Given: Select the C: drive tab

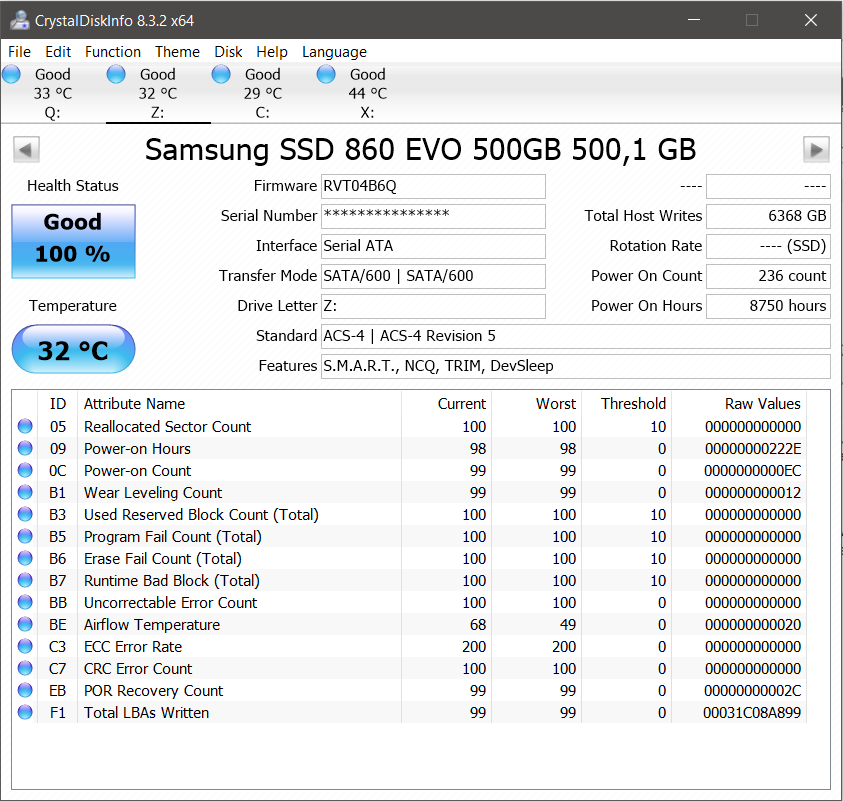Looking at the screenshot, I should coord(263,94).
